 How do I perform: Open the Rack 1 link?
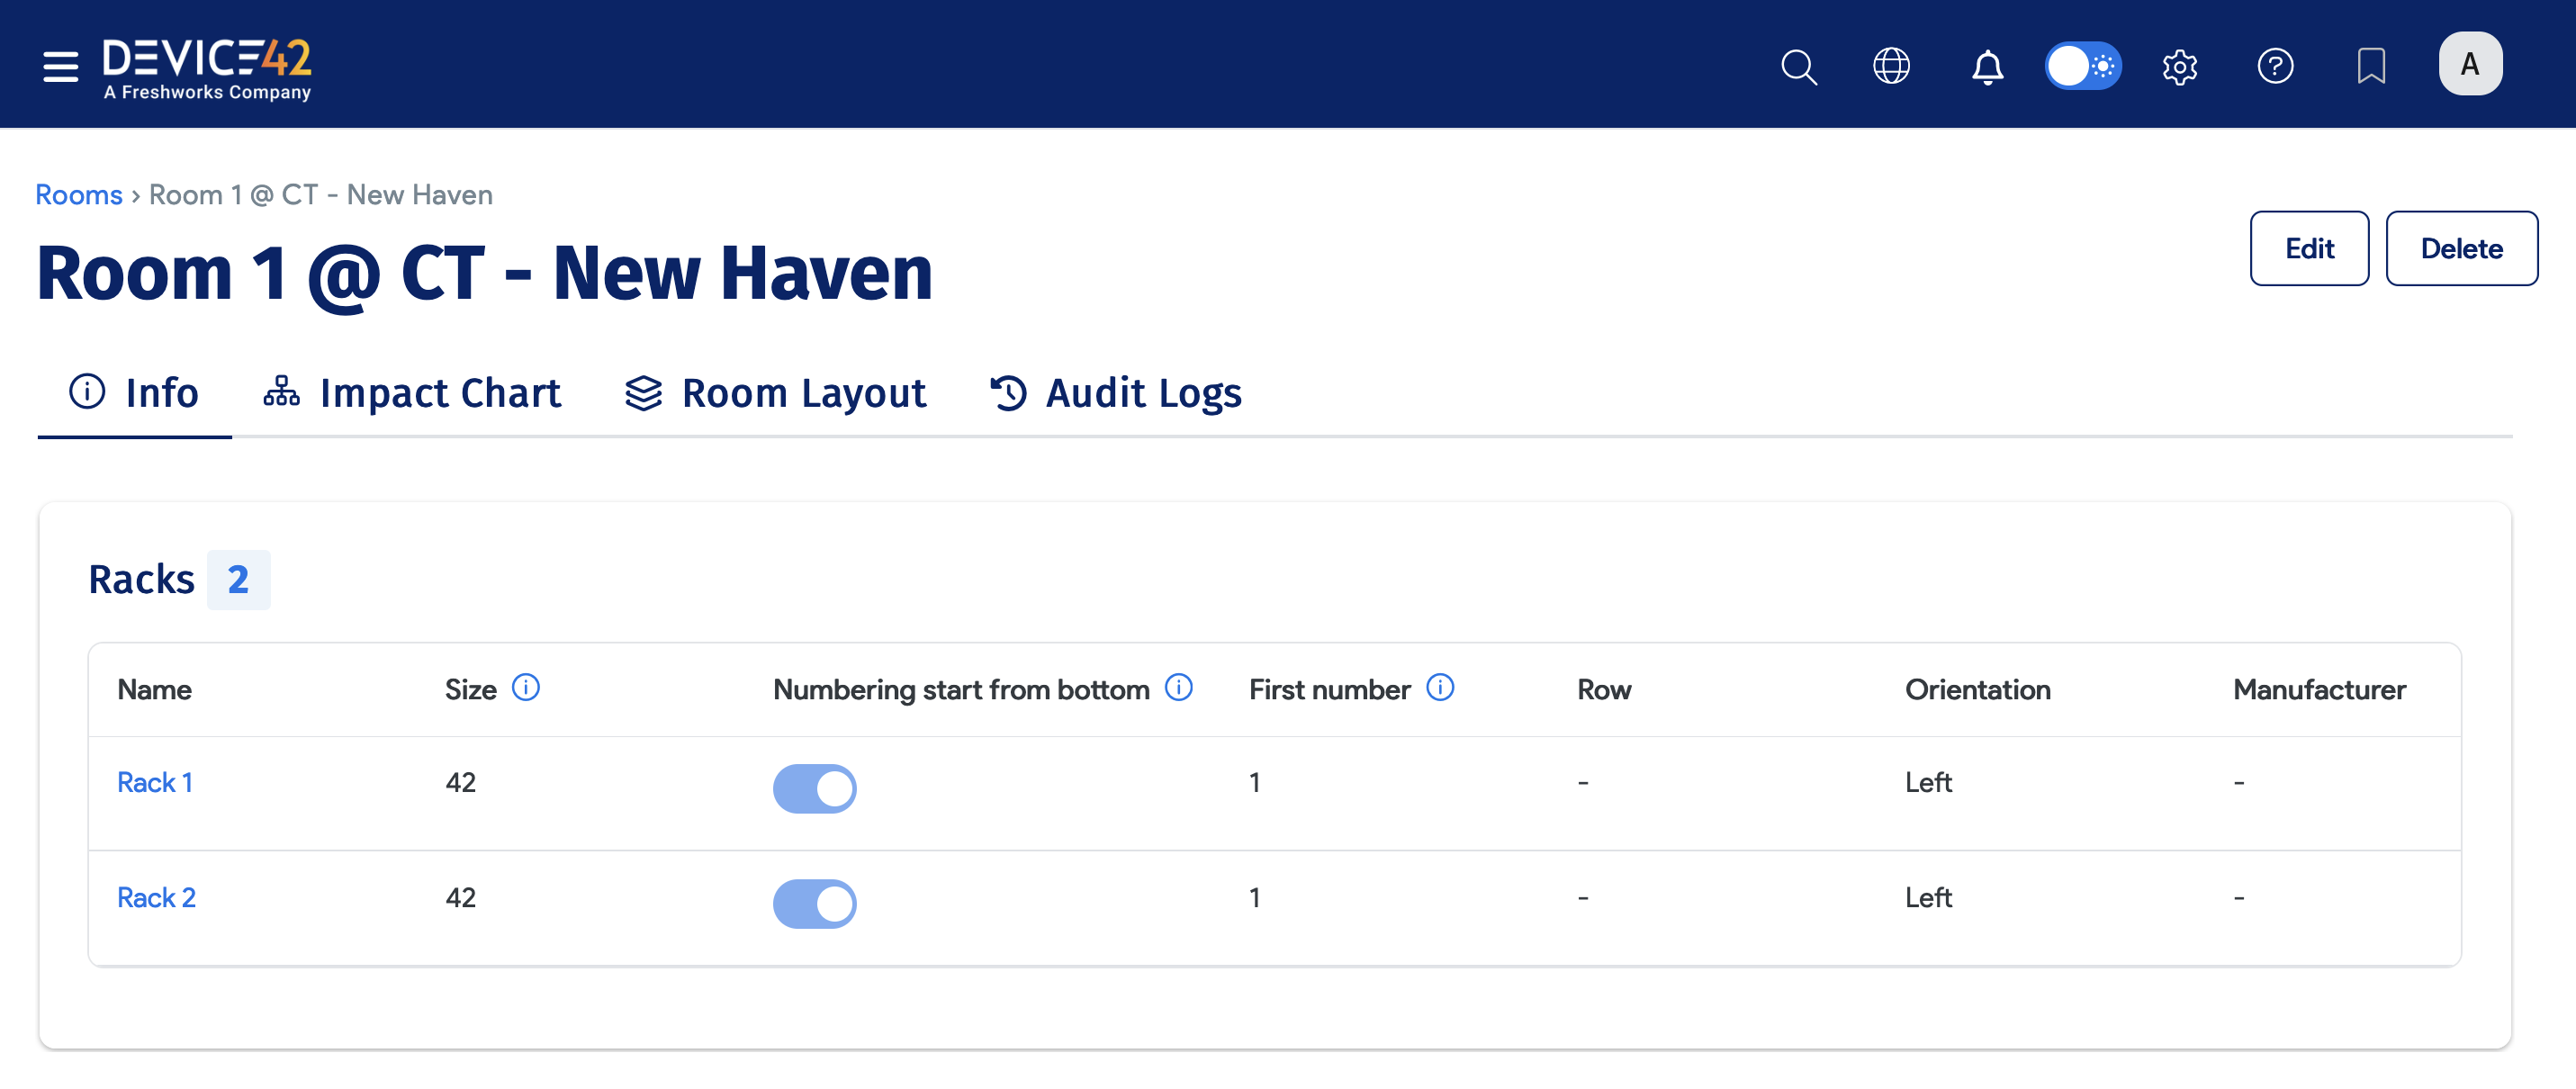(x=154, y=782)
